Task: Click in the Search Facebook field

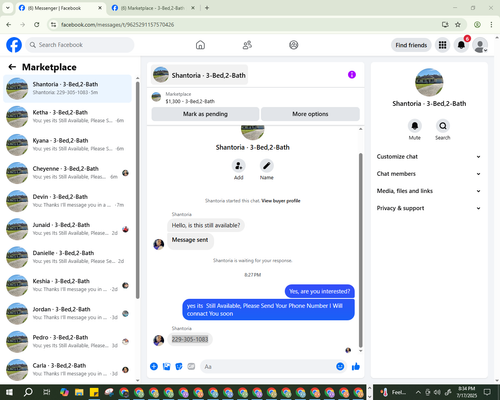Action: pos(80,45)
